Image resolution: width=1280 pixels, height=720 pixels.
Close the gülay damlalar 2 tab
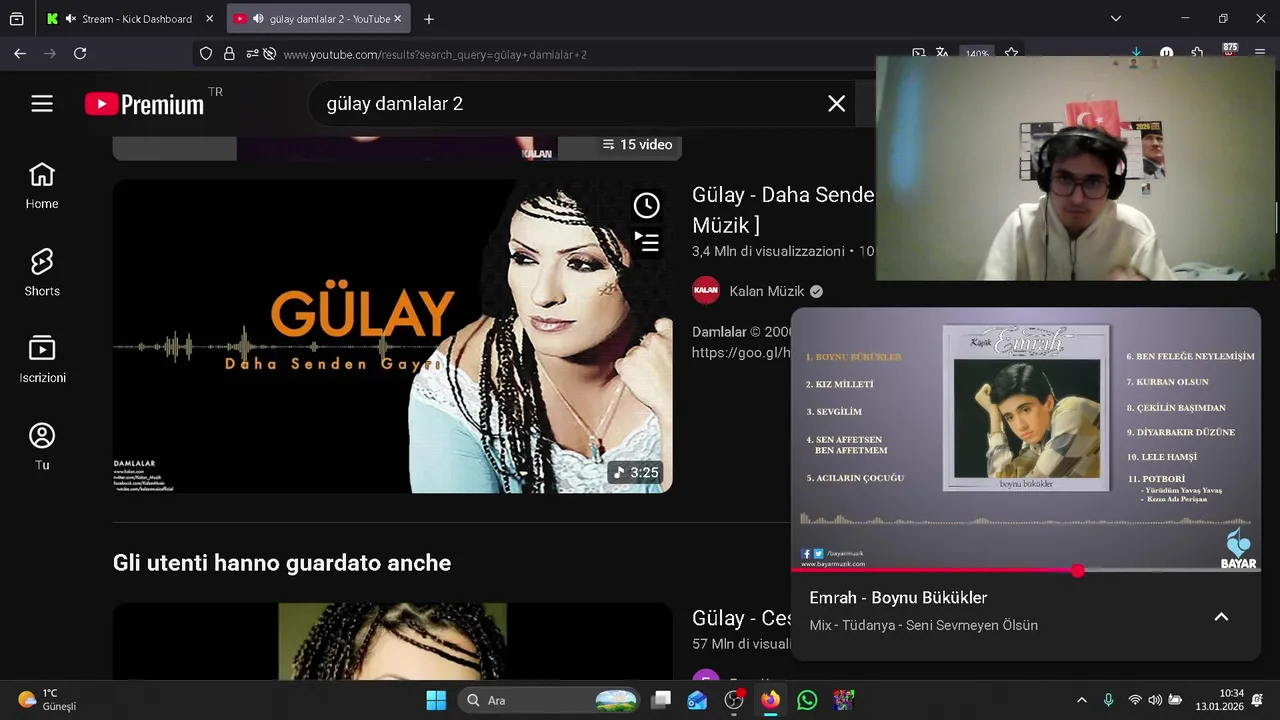click(x=397, y=19)
